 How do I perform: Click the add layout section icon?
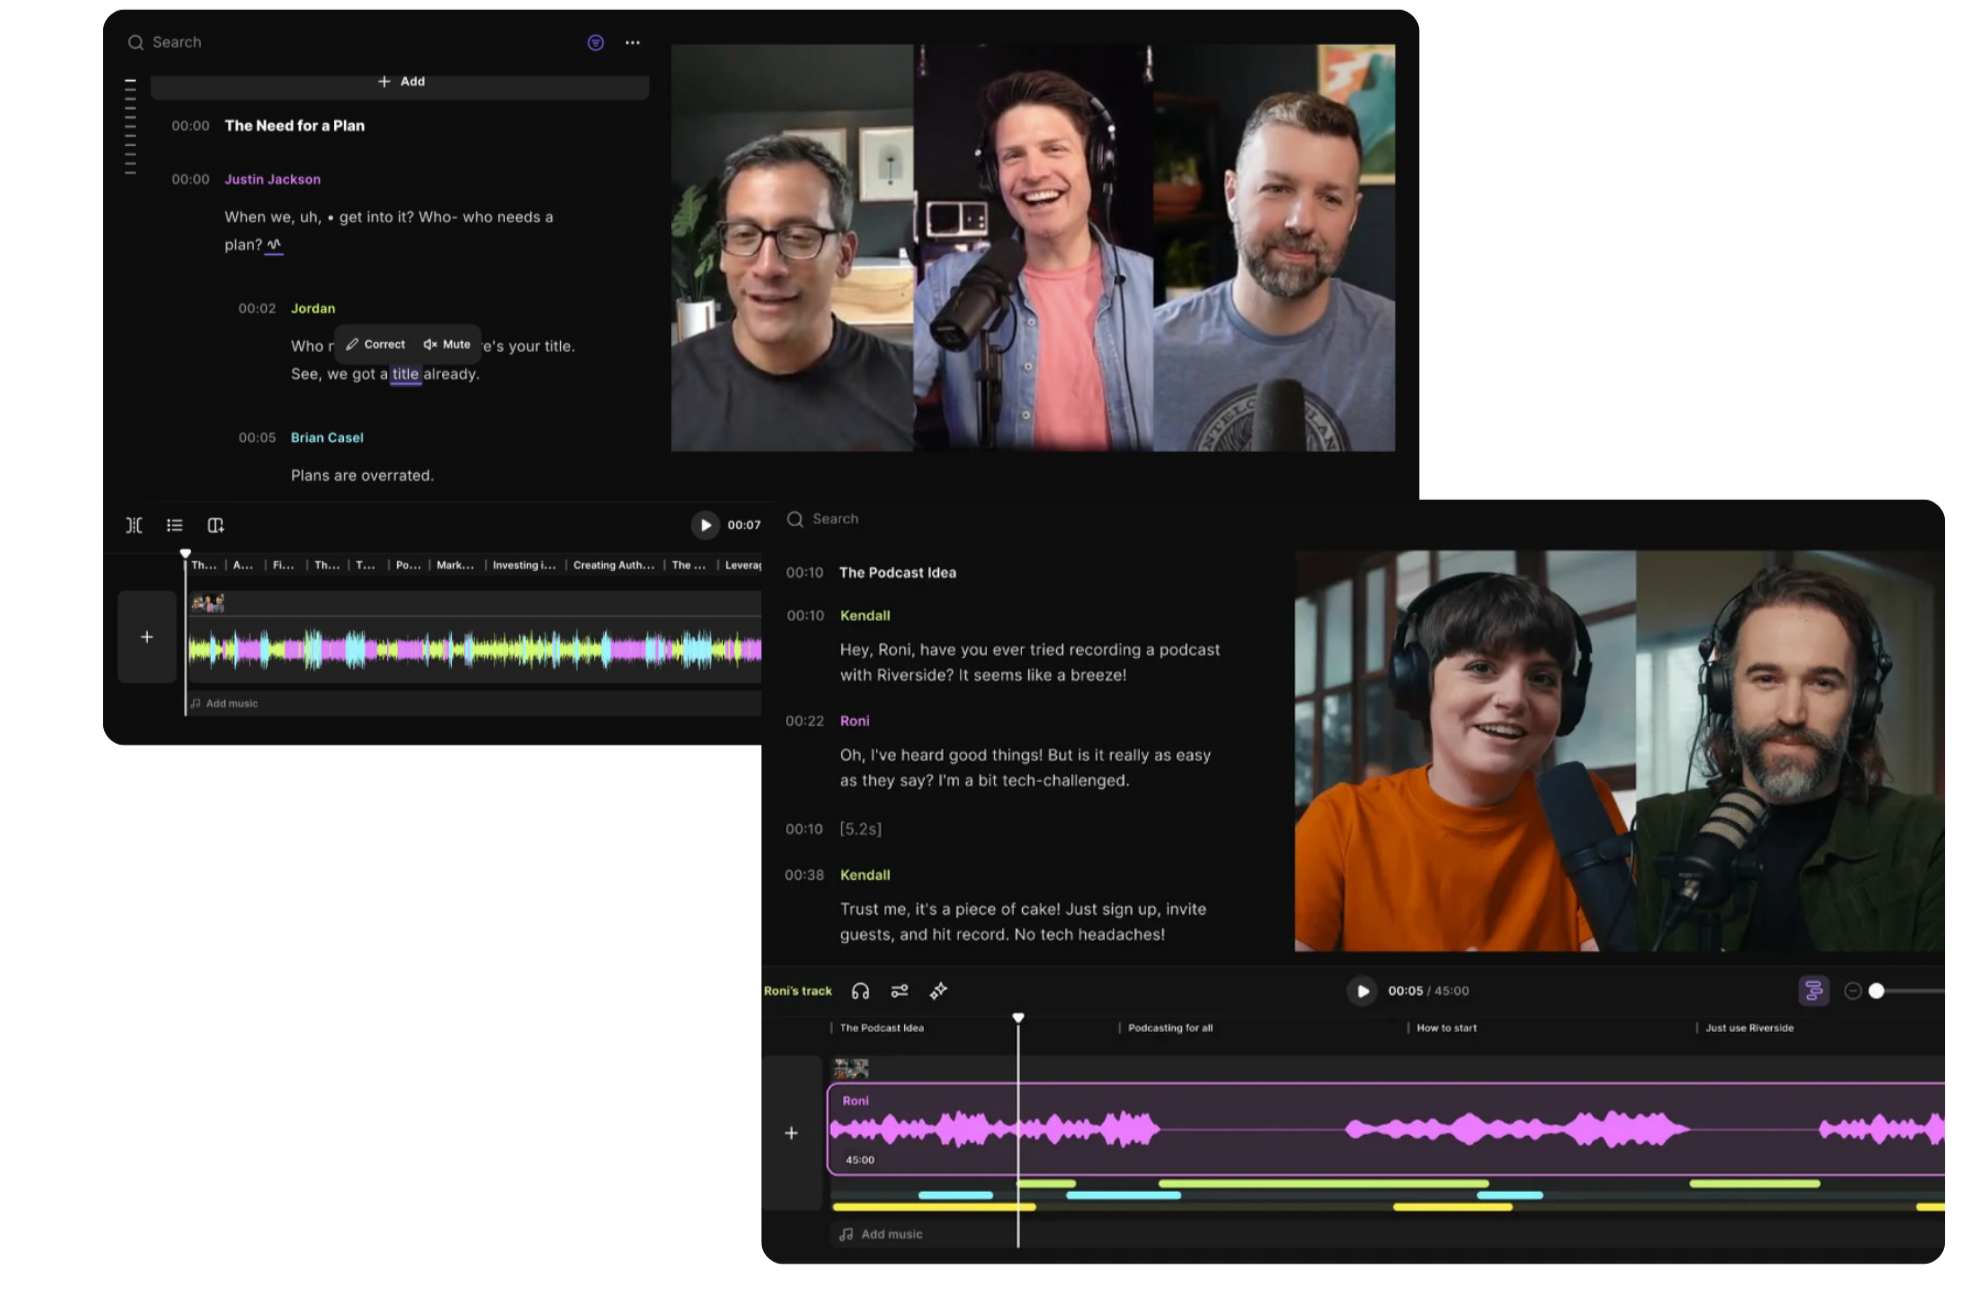point(215,525)
